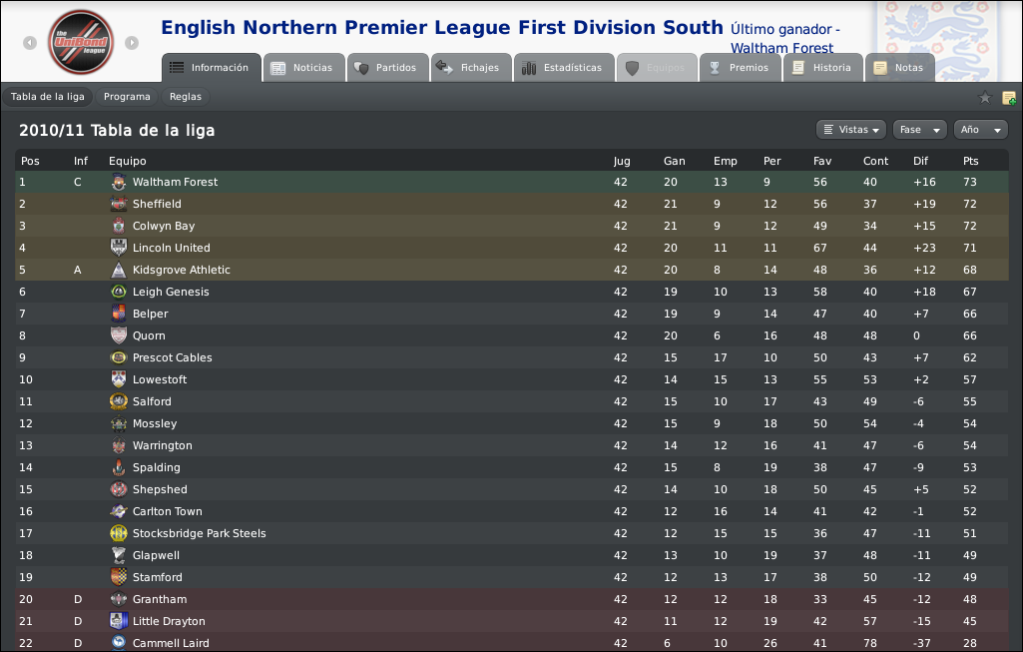The image size is (1023, 652).
Task: Select the Reglas view button
Action: coord(185,97)
